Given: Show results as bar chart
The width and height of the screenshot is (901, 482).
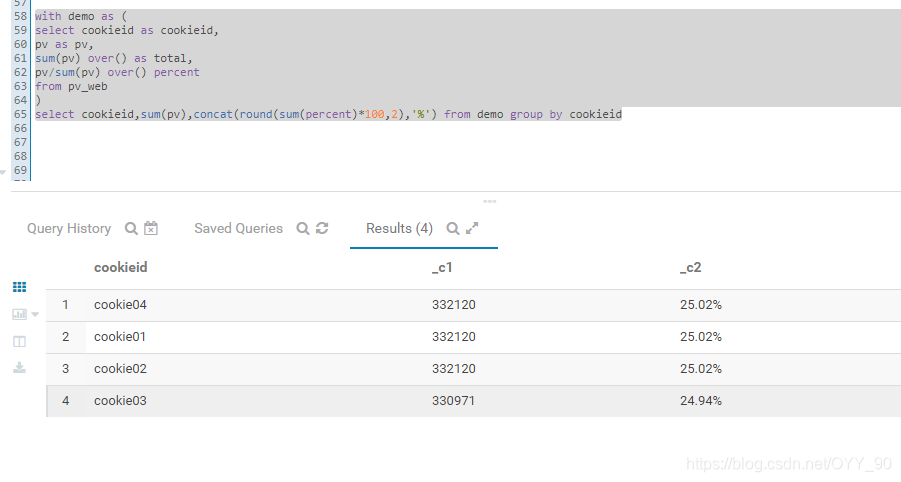Looking at the screenshot, I should coord(20,314).
